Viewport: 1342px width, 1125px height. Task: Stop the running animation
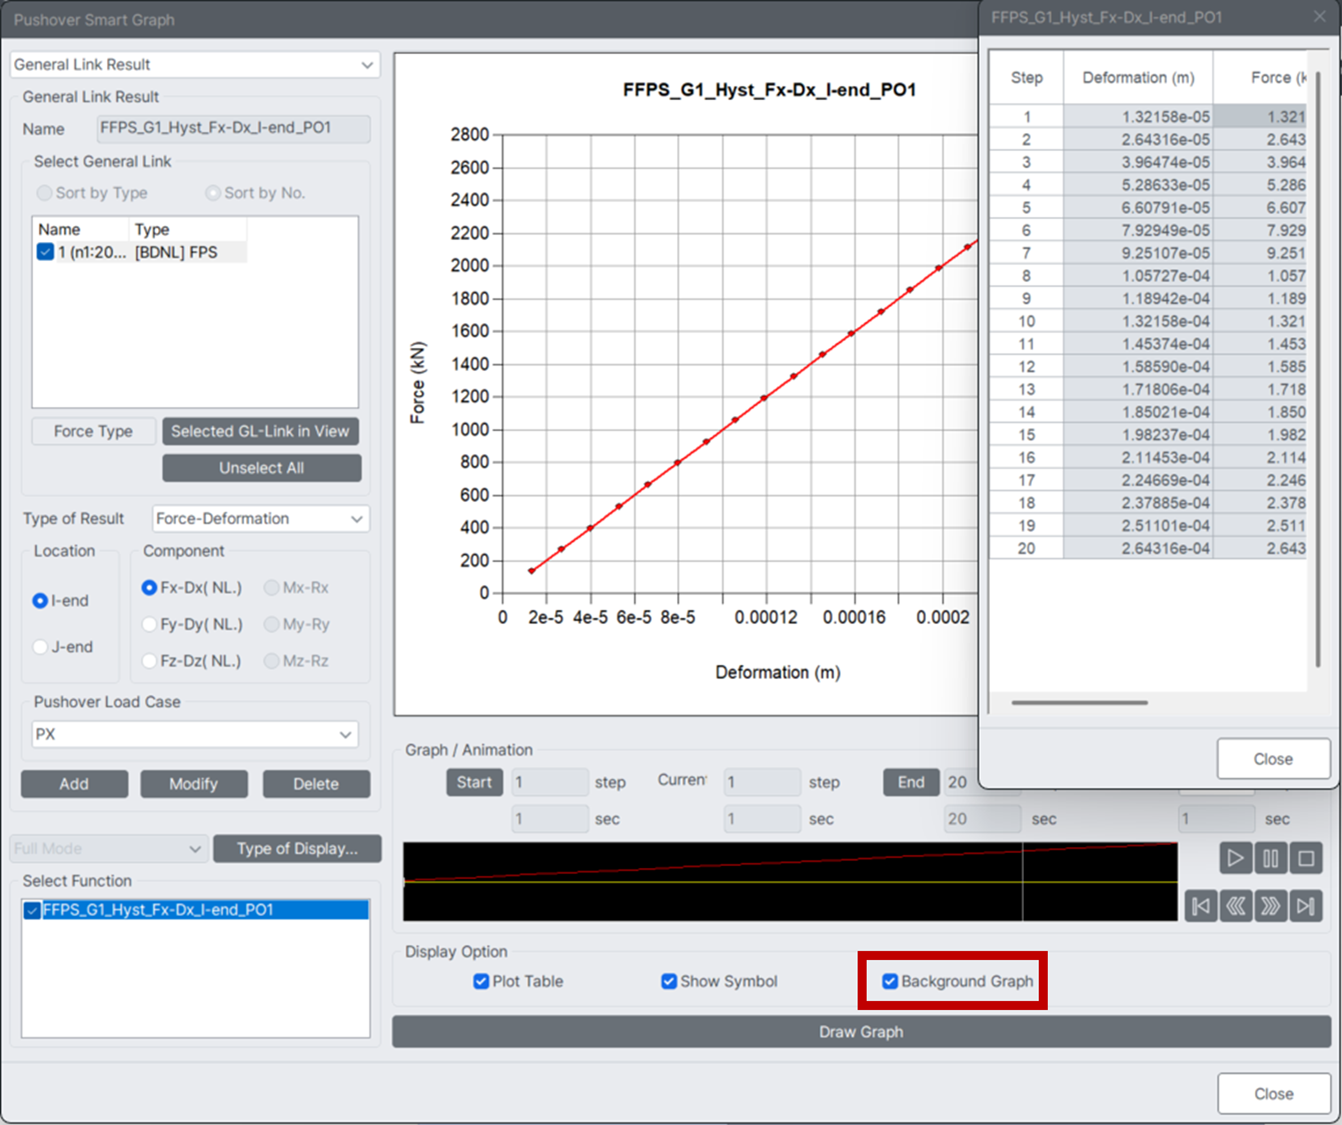pyautogui.click(x=1306, y=858)
